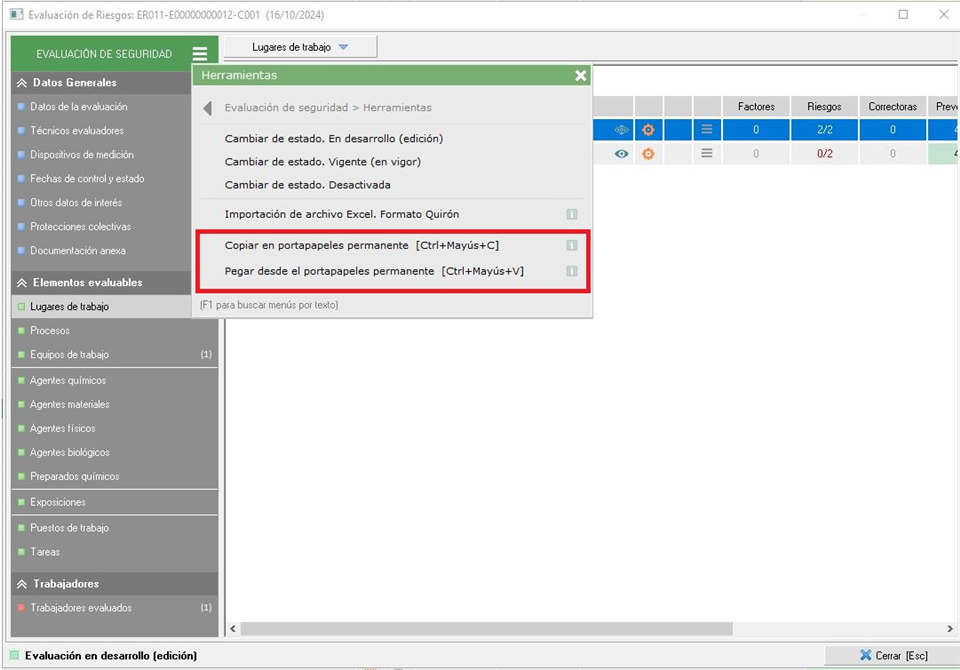This screenshot has height=670, width=960.
Task: Open the three-line row menu in the second row
Action: click(707, 154)
